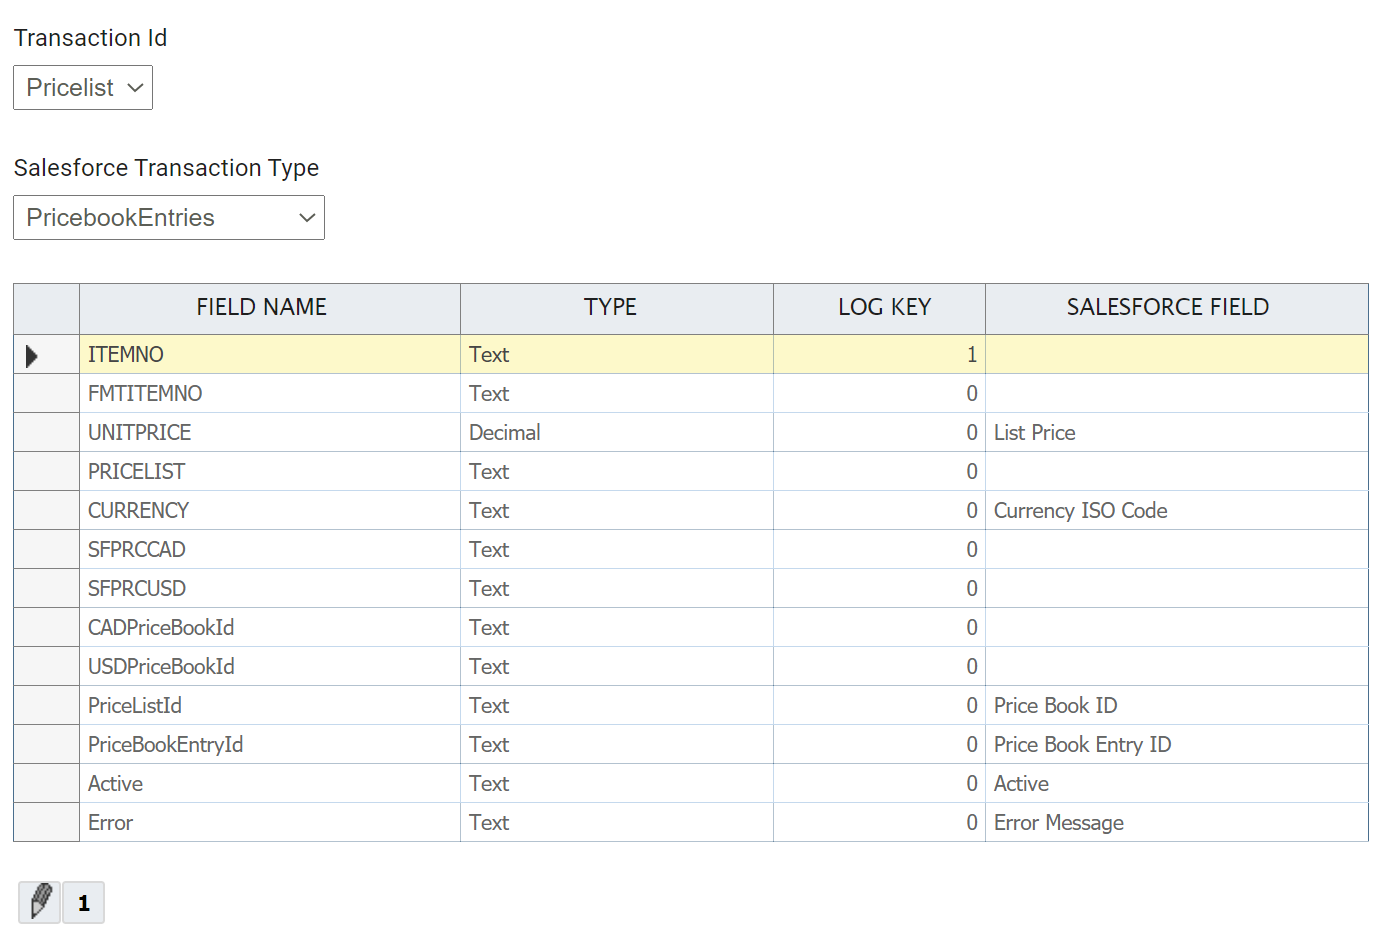Click row selector for FMTITEMNO row
The width and height of the screenshot is (1390, 936).
(46, 394)
